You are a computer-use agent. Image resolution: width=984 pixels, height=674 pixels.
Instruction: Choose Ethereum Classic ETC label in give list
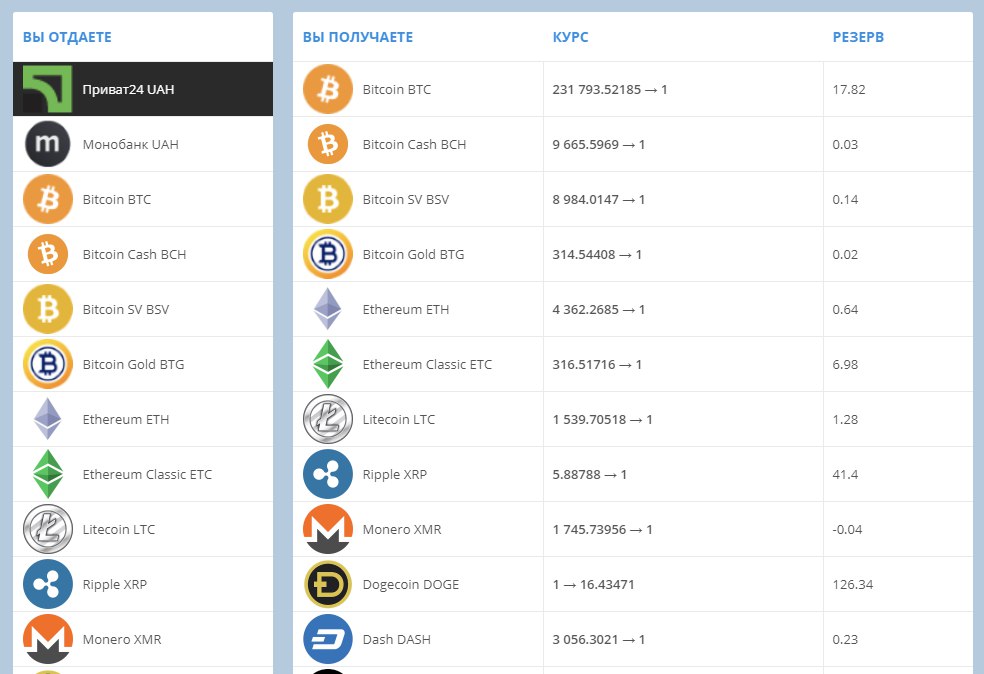pos(147,474)
